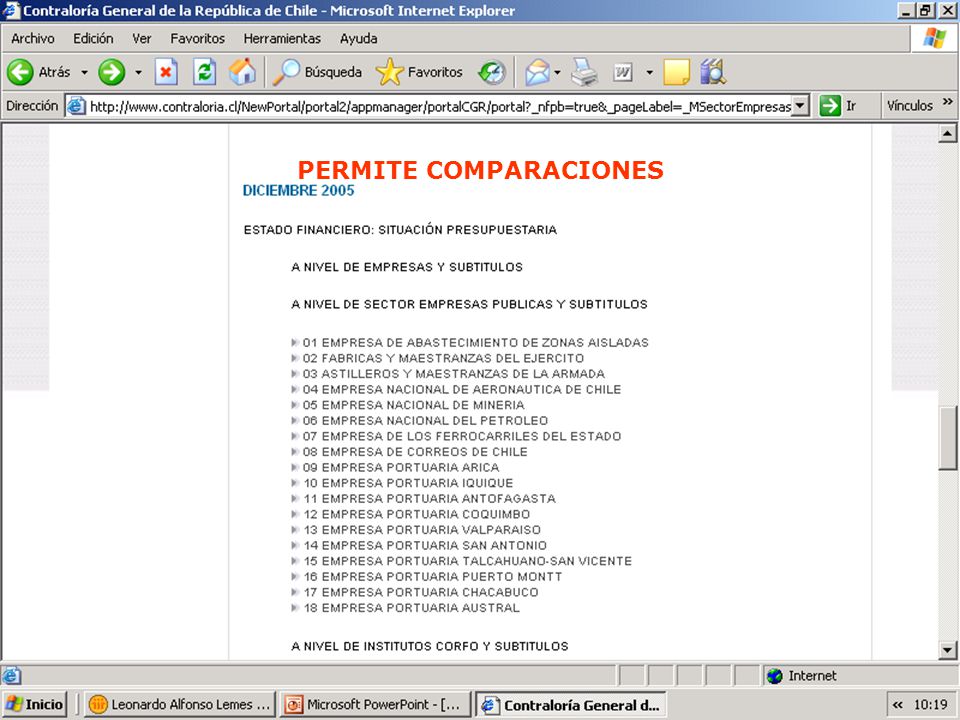Image resolution: width=960 pixels, height=720 pixels.
Task: Open the Word edit dropdown arrow
Action: click(649, 72)
